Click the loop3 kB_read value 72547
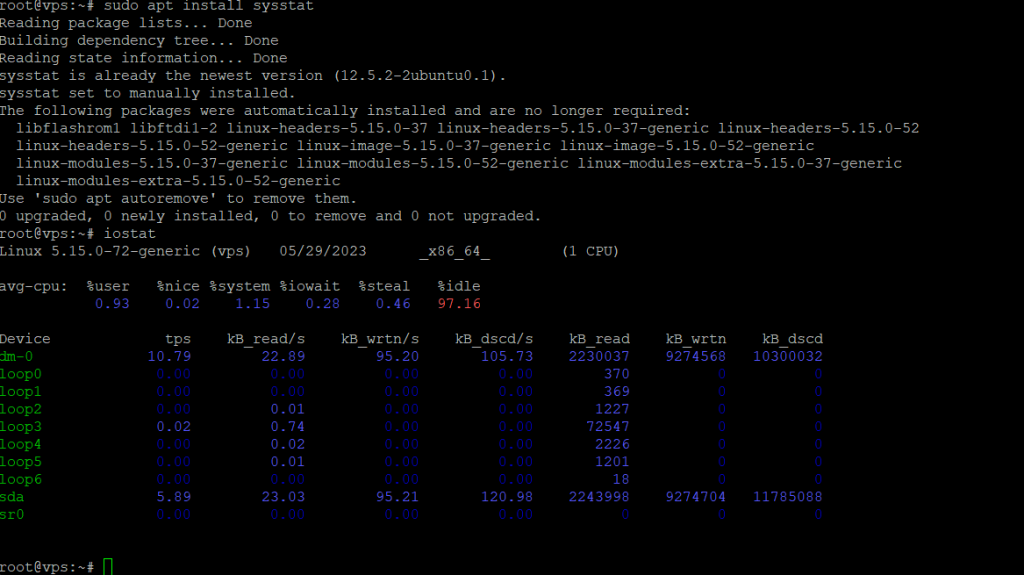Viewport: 1024px width, 575px height. 607,427
